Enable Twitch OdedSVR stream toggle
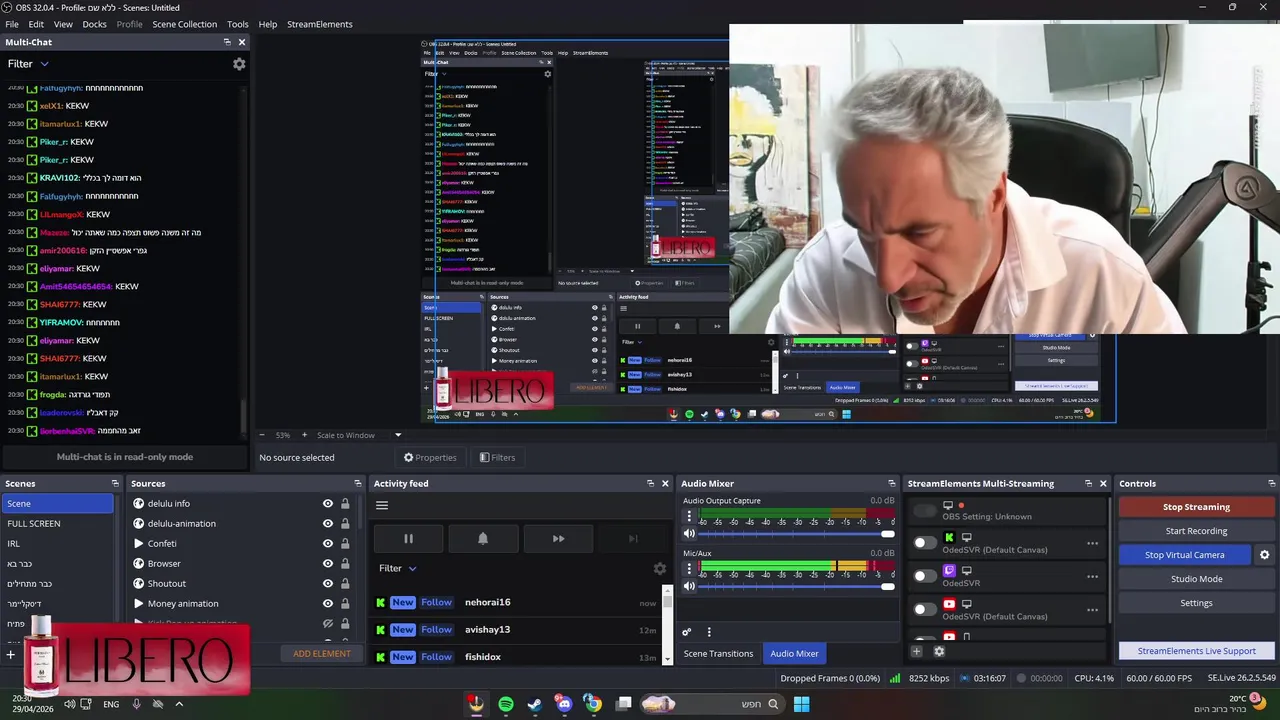The image size is (1280, 720). (x=925, y=576)
